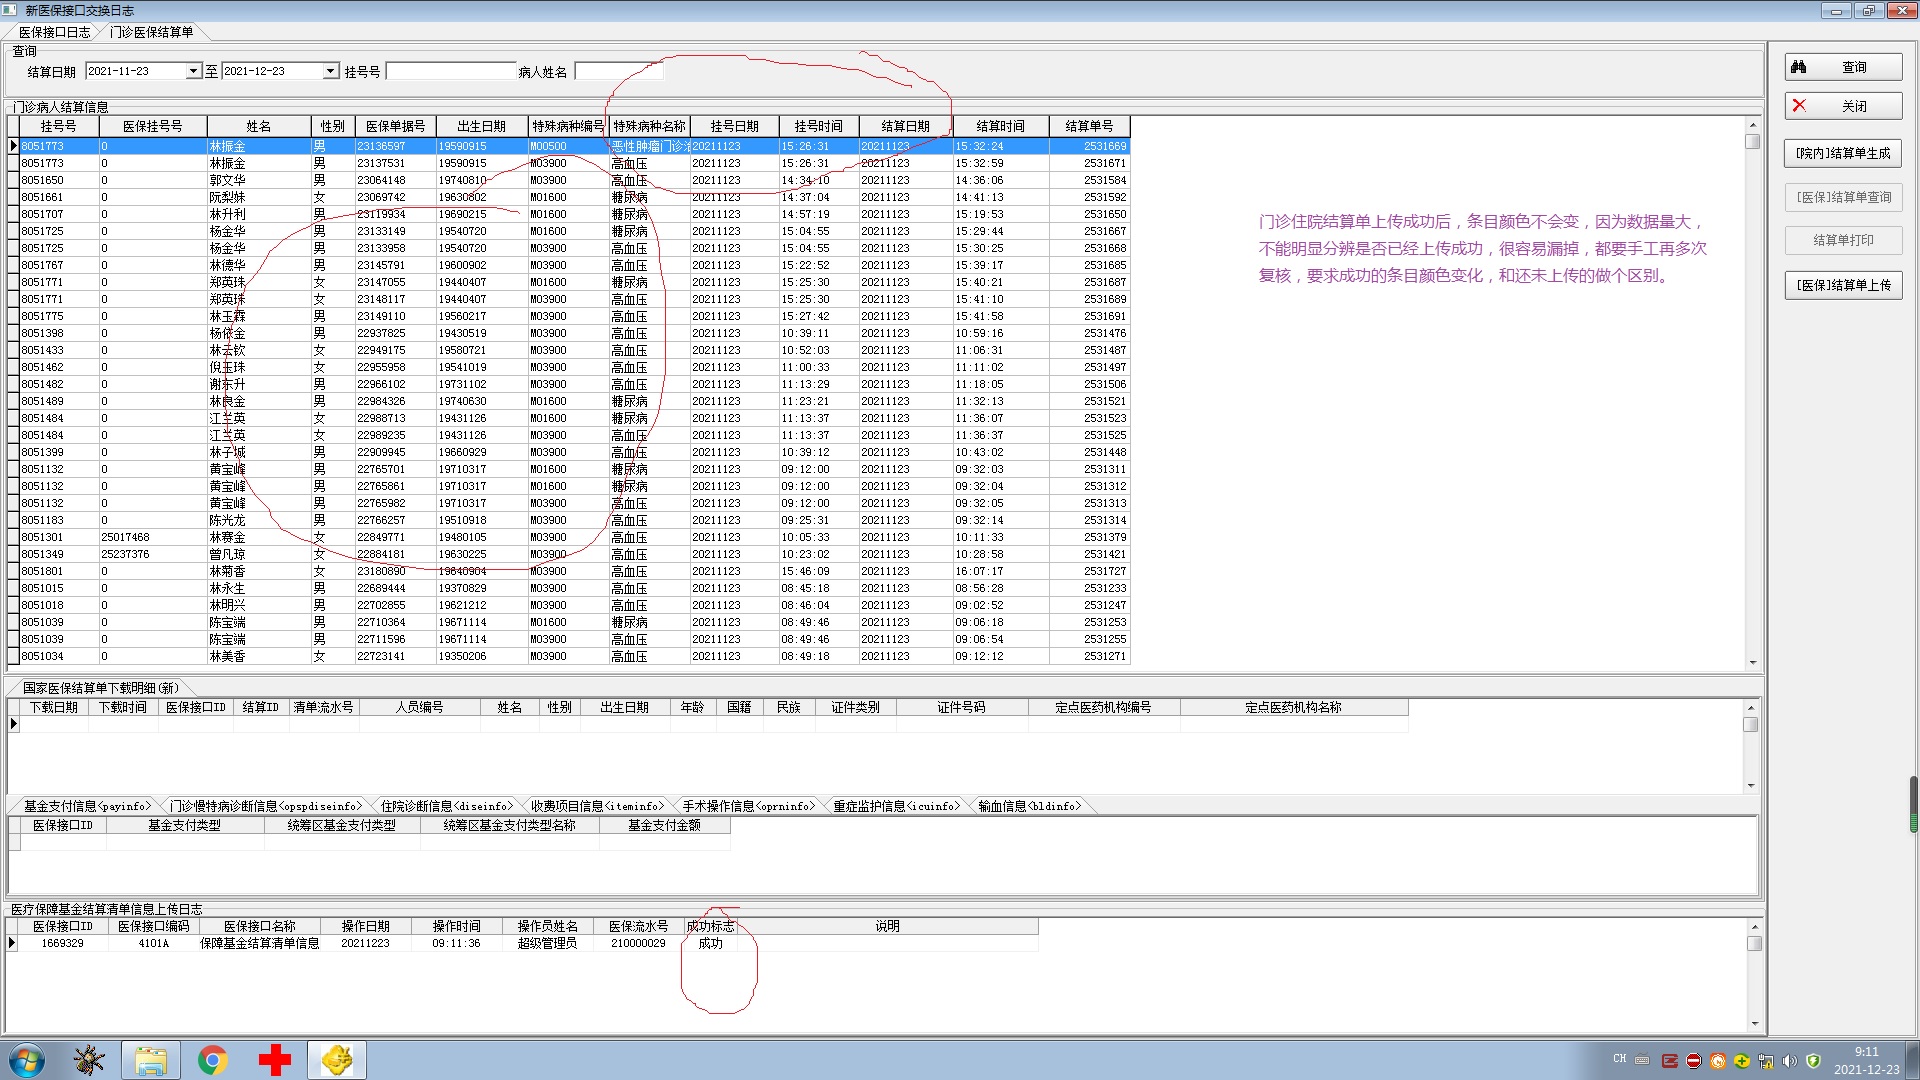Expand the end date dropdown 2021-12-23
1920x1080 pixels.
click(x=330, y=72)
